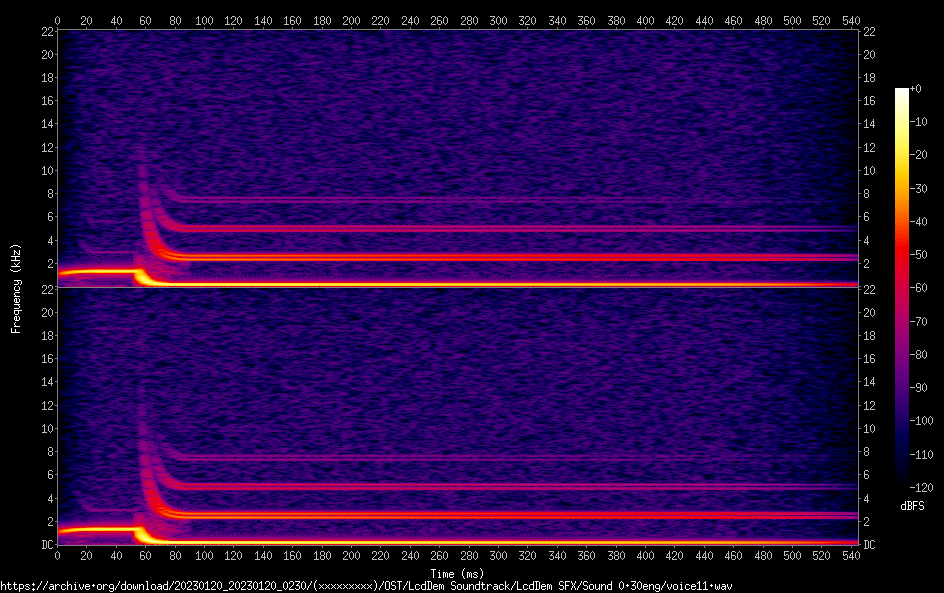Viewport: 944px width, 593px height.
Task: Click the -30 label on the color scale
Action: pos(919,188)
